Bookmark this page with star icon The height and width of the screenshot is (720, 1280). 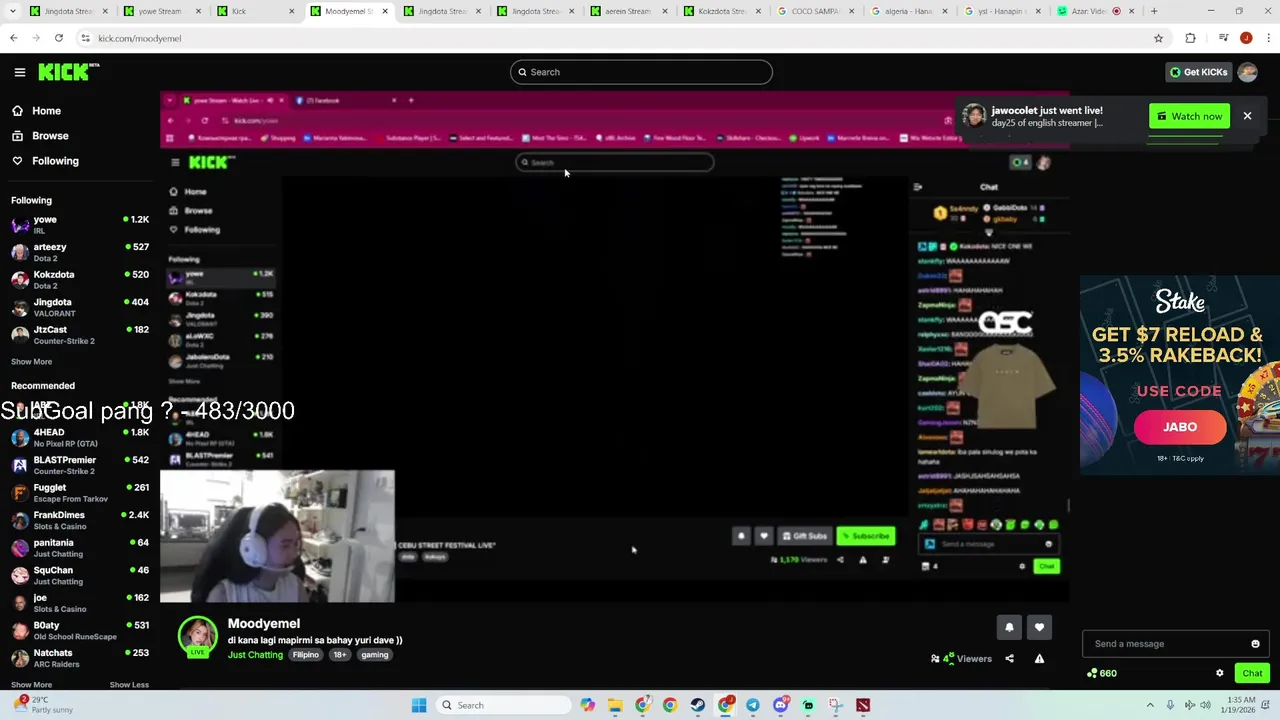(x=1159, y=38)
